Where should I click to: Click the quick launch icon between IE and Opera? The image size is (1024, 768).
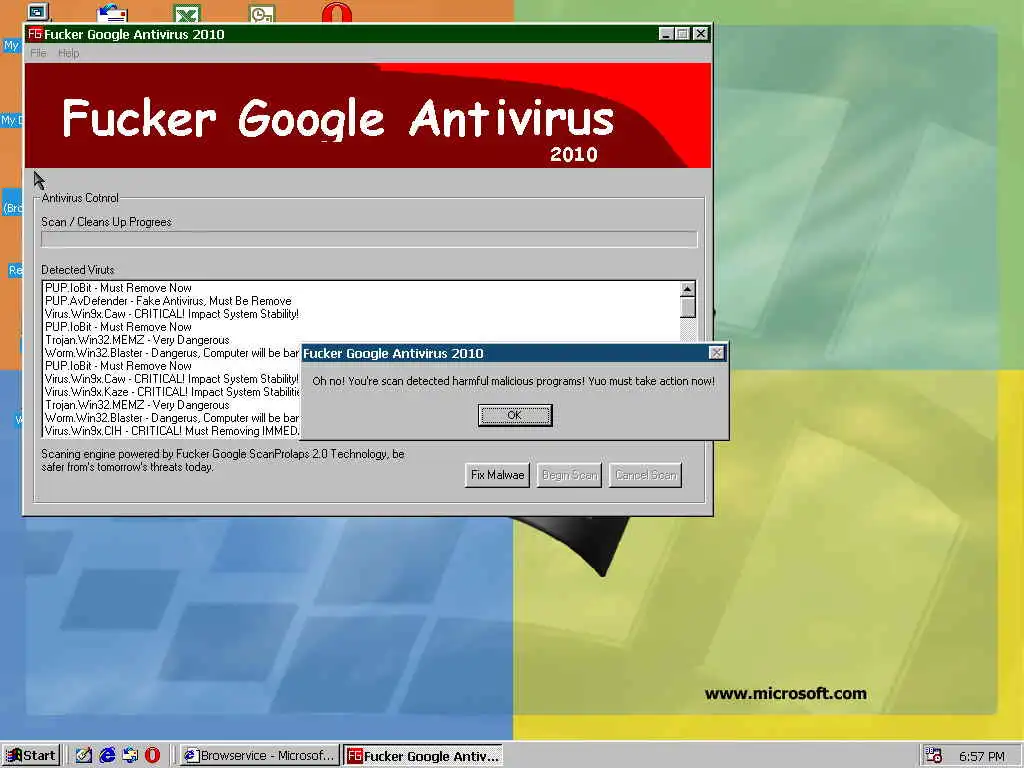(x=129, y=756)
